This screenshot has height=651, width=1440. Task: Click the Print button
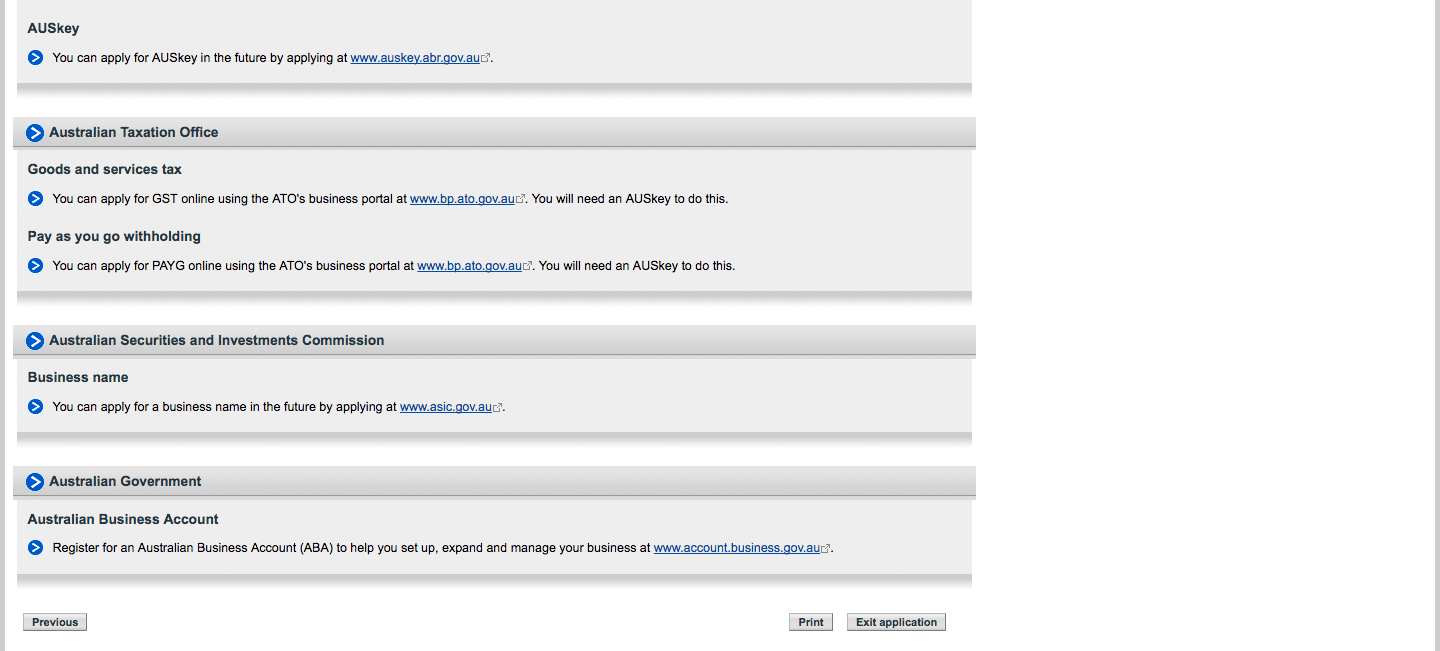[811, 622]
